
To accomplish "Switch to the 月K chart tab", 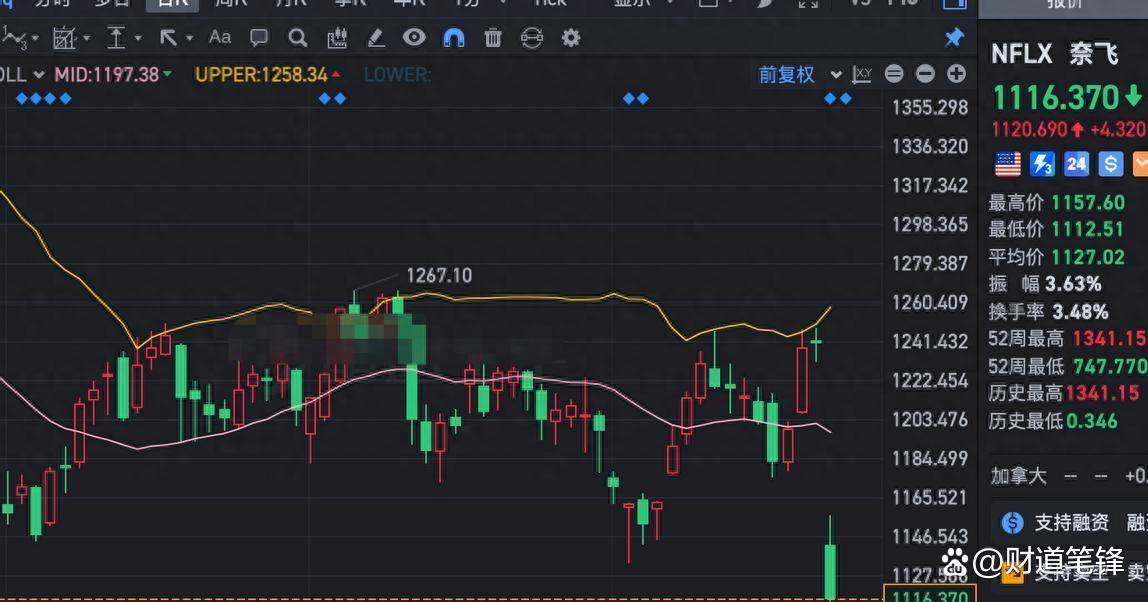I will (291, 3).
